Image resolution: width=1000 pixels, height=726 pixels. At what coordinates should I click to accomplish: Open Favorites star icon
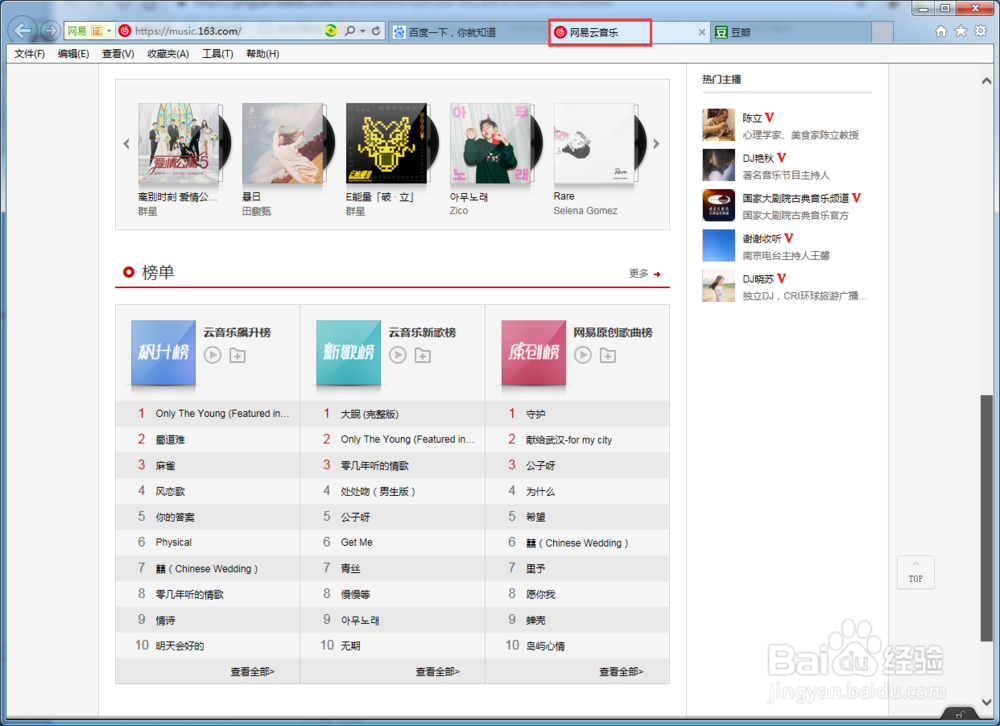click(961, 31)
